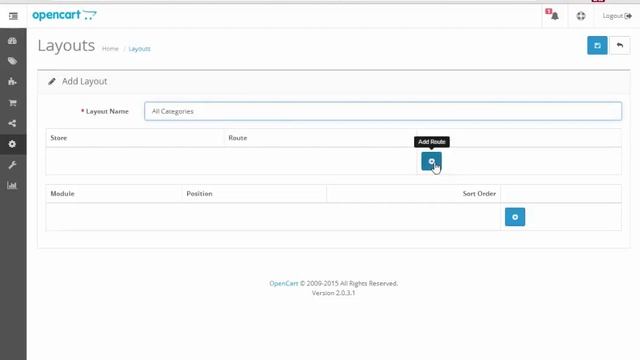
Task: Toggle the sidebar menu hamburger icon
Action: click(13, 16)
